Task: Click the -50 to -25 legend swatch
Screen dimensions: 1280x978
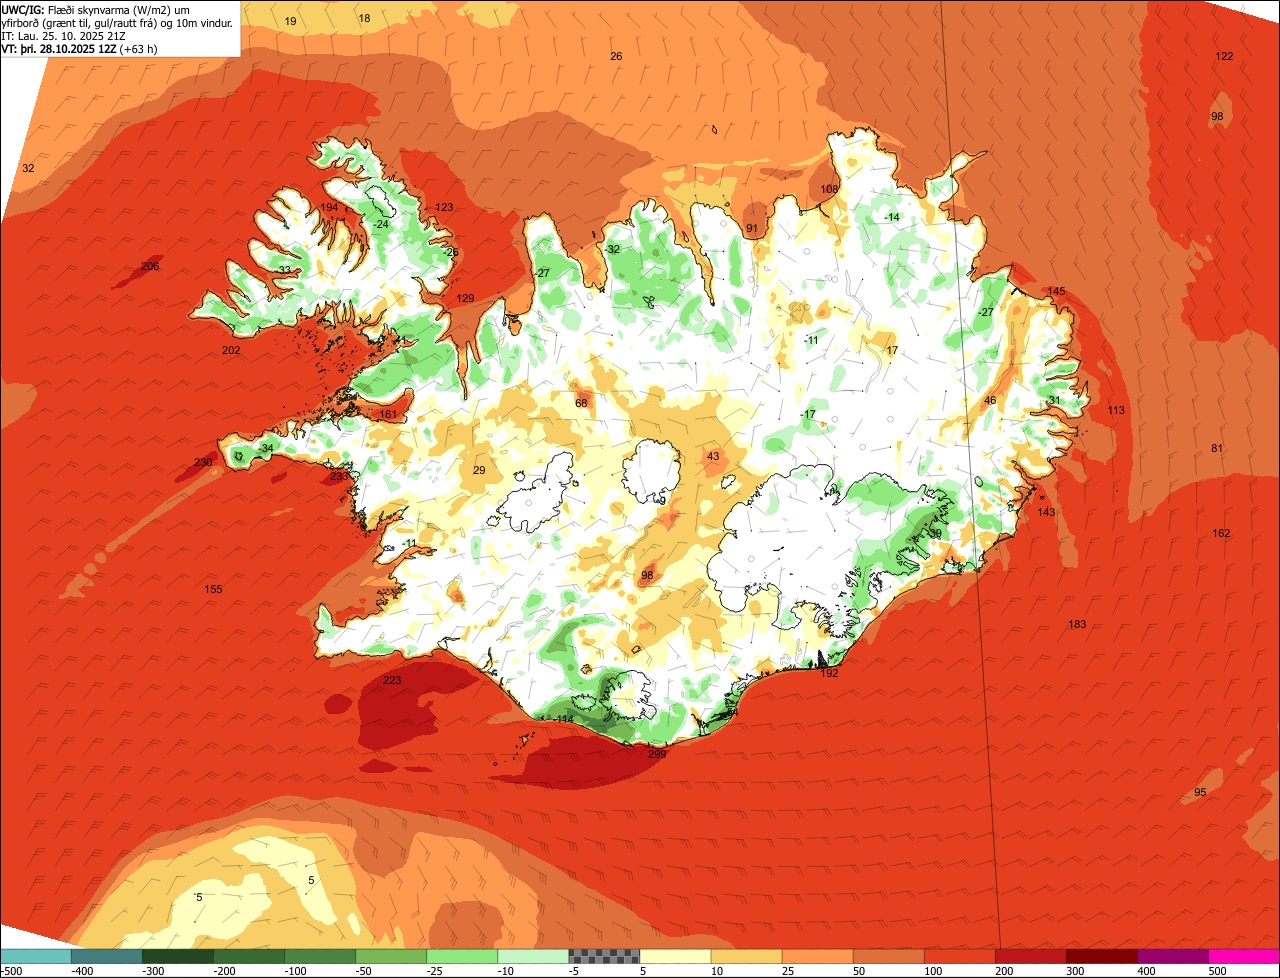Action: [x=391, y=956]
